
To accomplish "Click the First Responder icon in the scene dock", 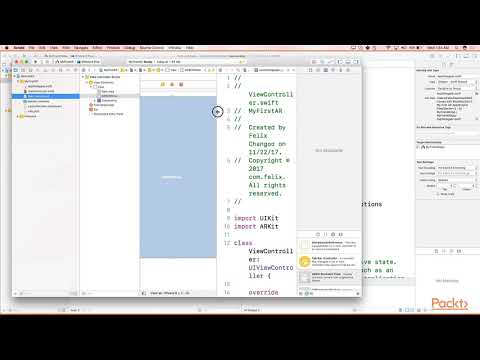I will coord(172,85).
